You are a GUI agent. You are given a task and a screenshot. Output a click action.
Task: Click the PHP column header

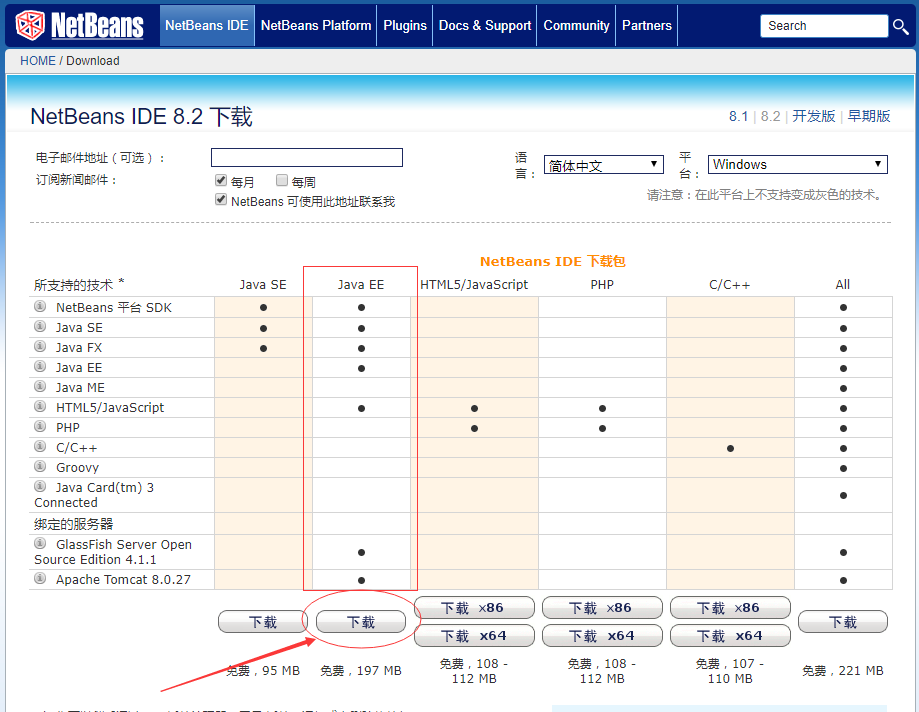tap(602, 285)
